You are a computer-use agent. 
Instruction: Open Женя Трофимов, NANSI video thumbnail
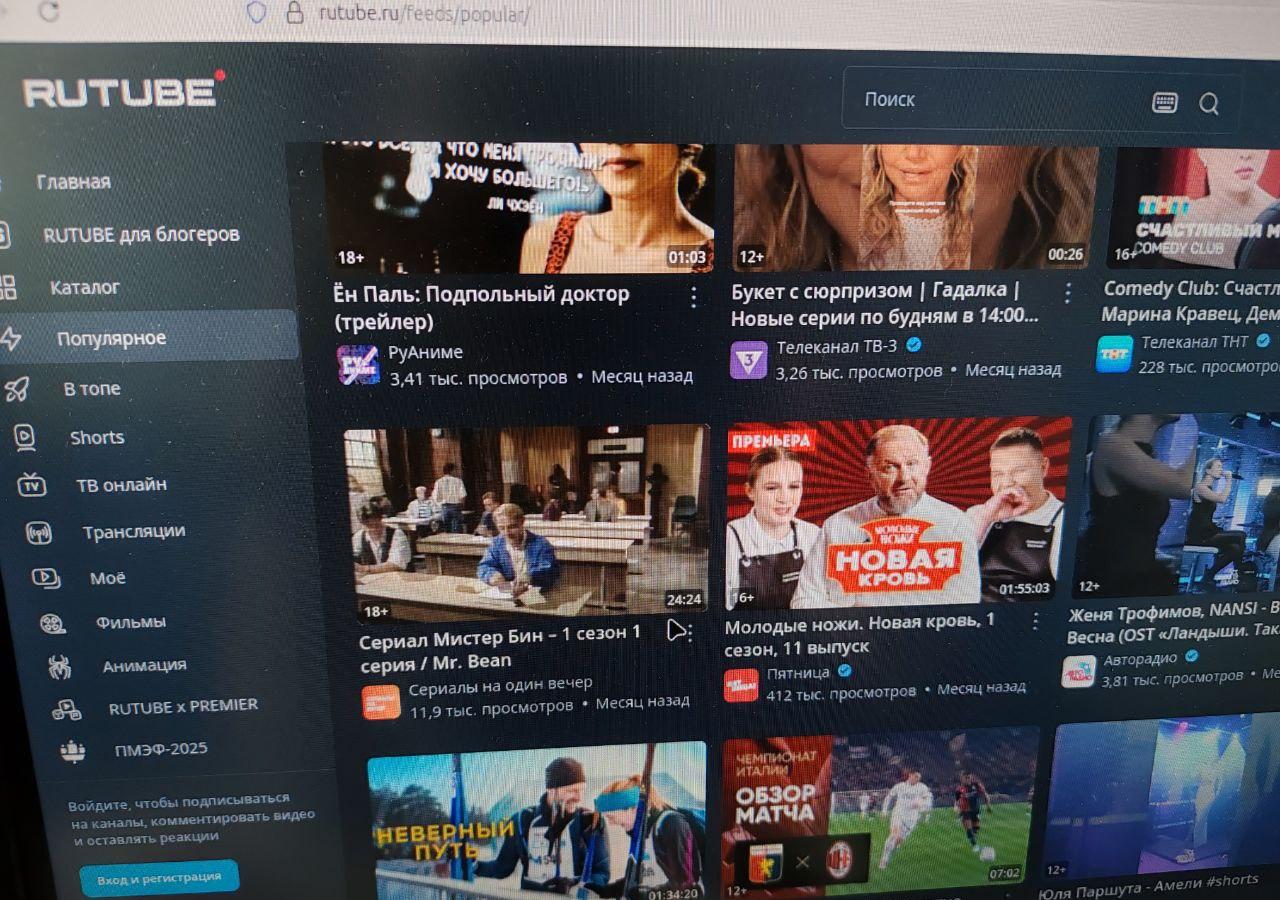tap(1177, 506)
